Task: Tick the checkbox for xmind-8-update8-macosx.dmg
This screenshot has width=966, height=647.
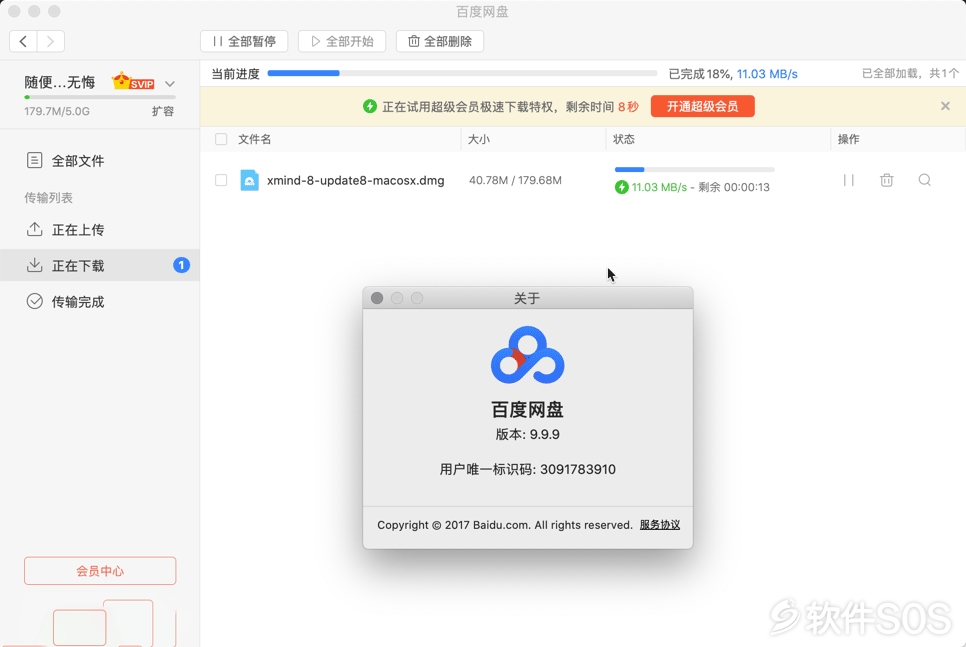Action: [221, 180]
